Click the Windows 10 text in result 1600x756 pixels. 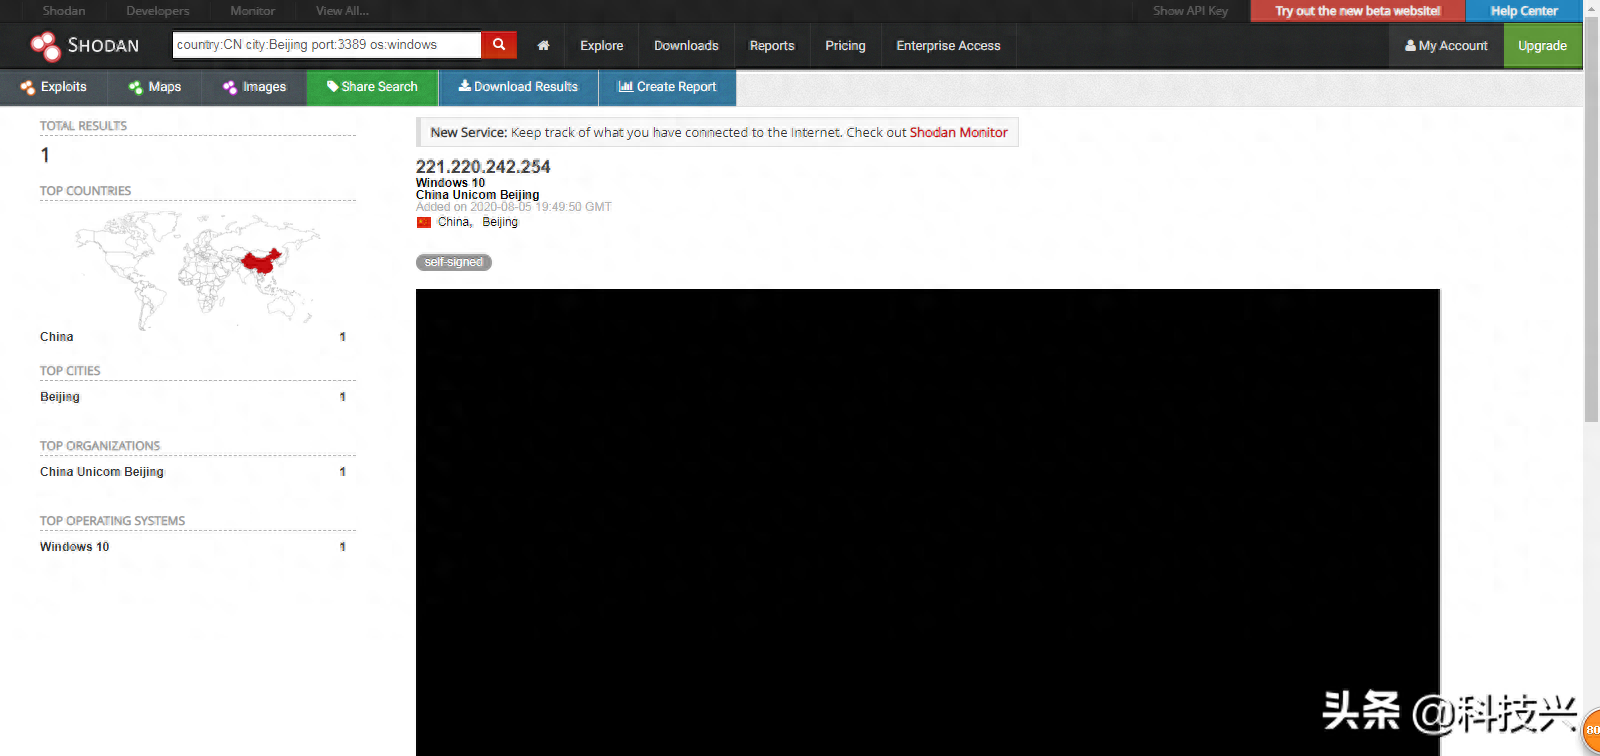click(450, 183)
